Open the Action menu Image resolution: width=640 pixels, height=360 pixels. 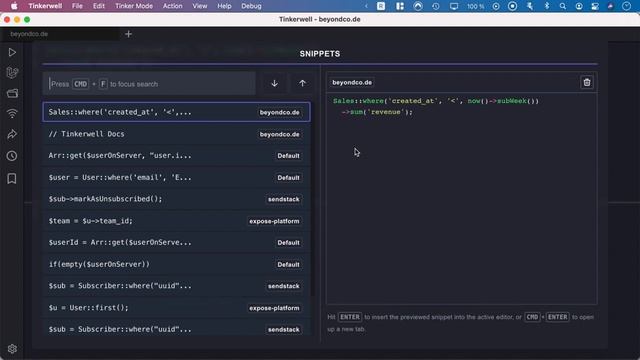(173, 6)
